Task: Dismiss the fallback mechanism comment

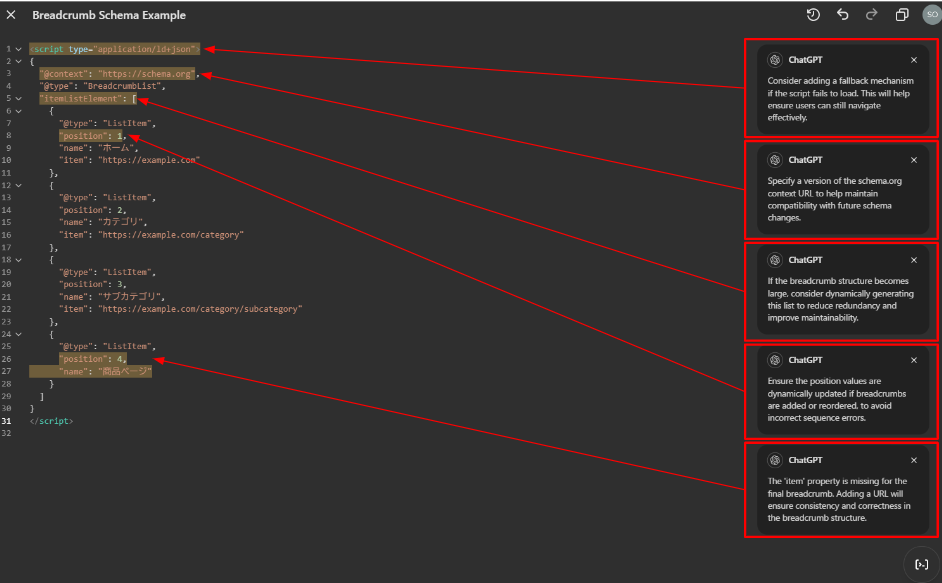Action: [x=913, y=60]
